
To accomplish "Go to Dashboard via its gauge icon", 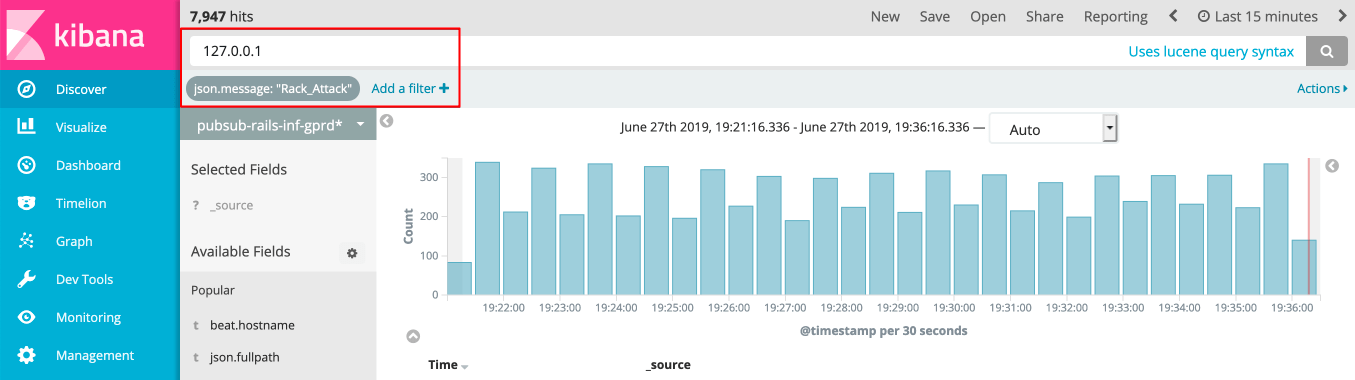I will coord(27,165).
